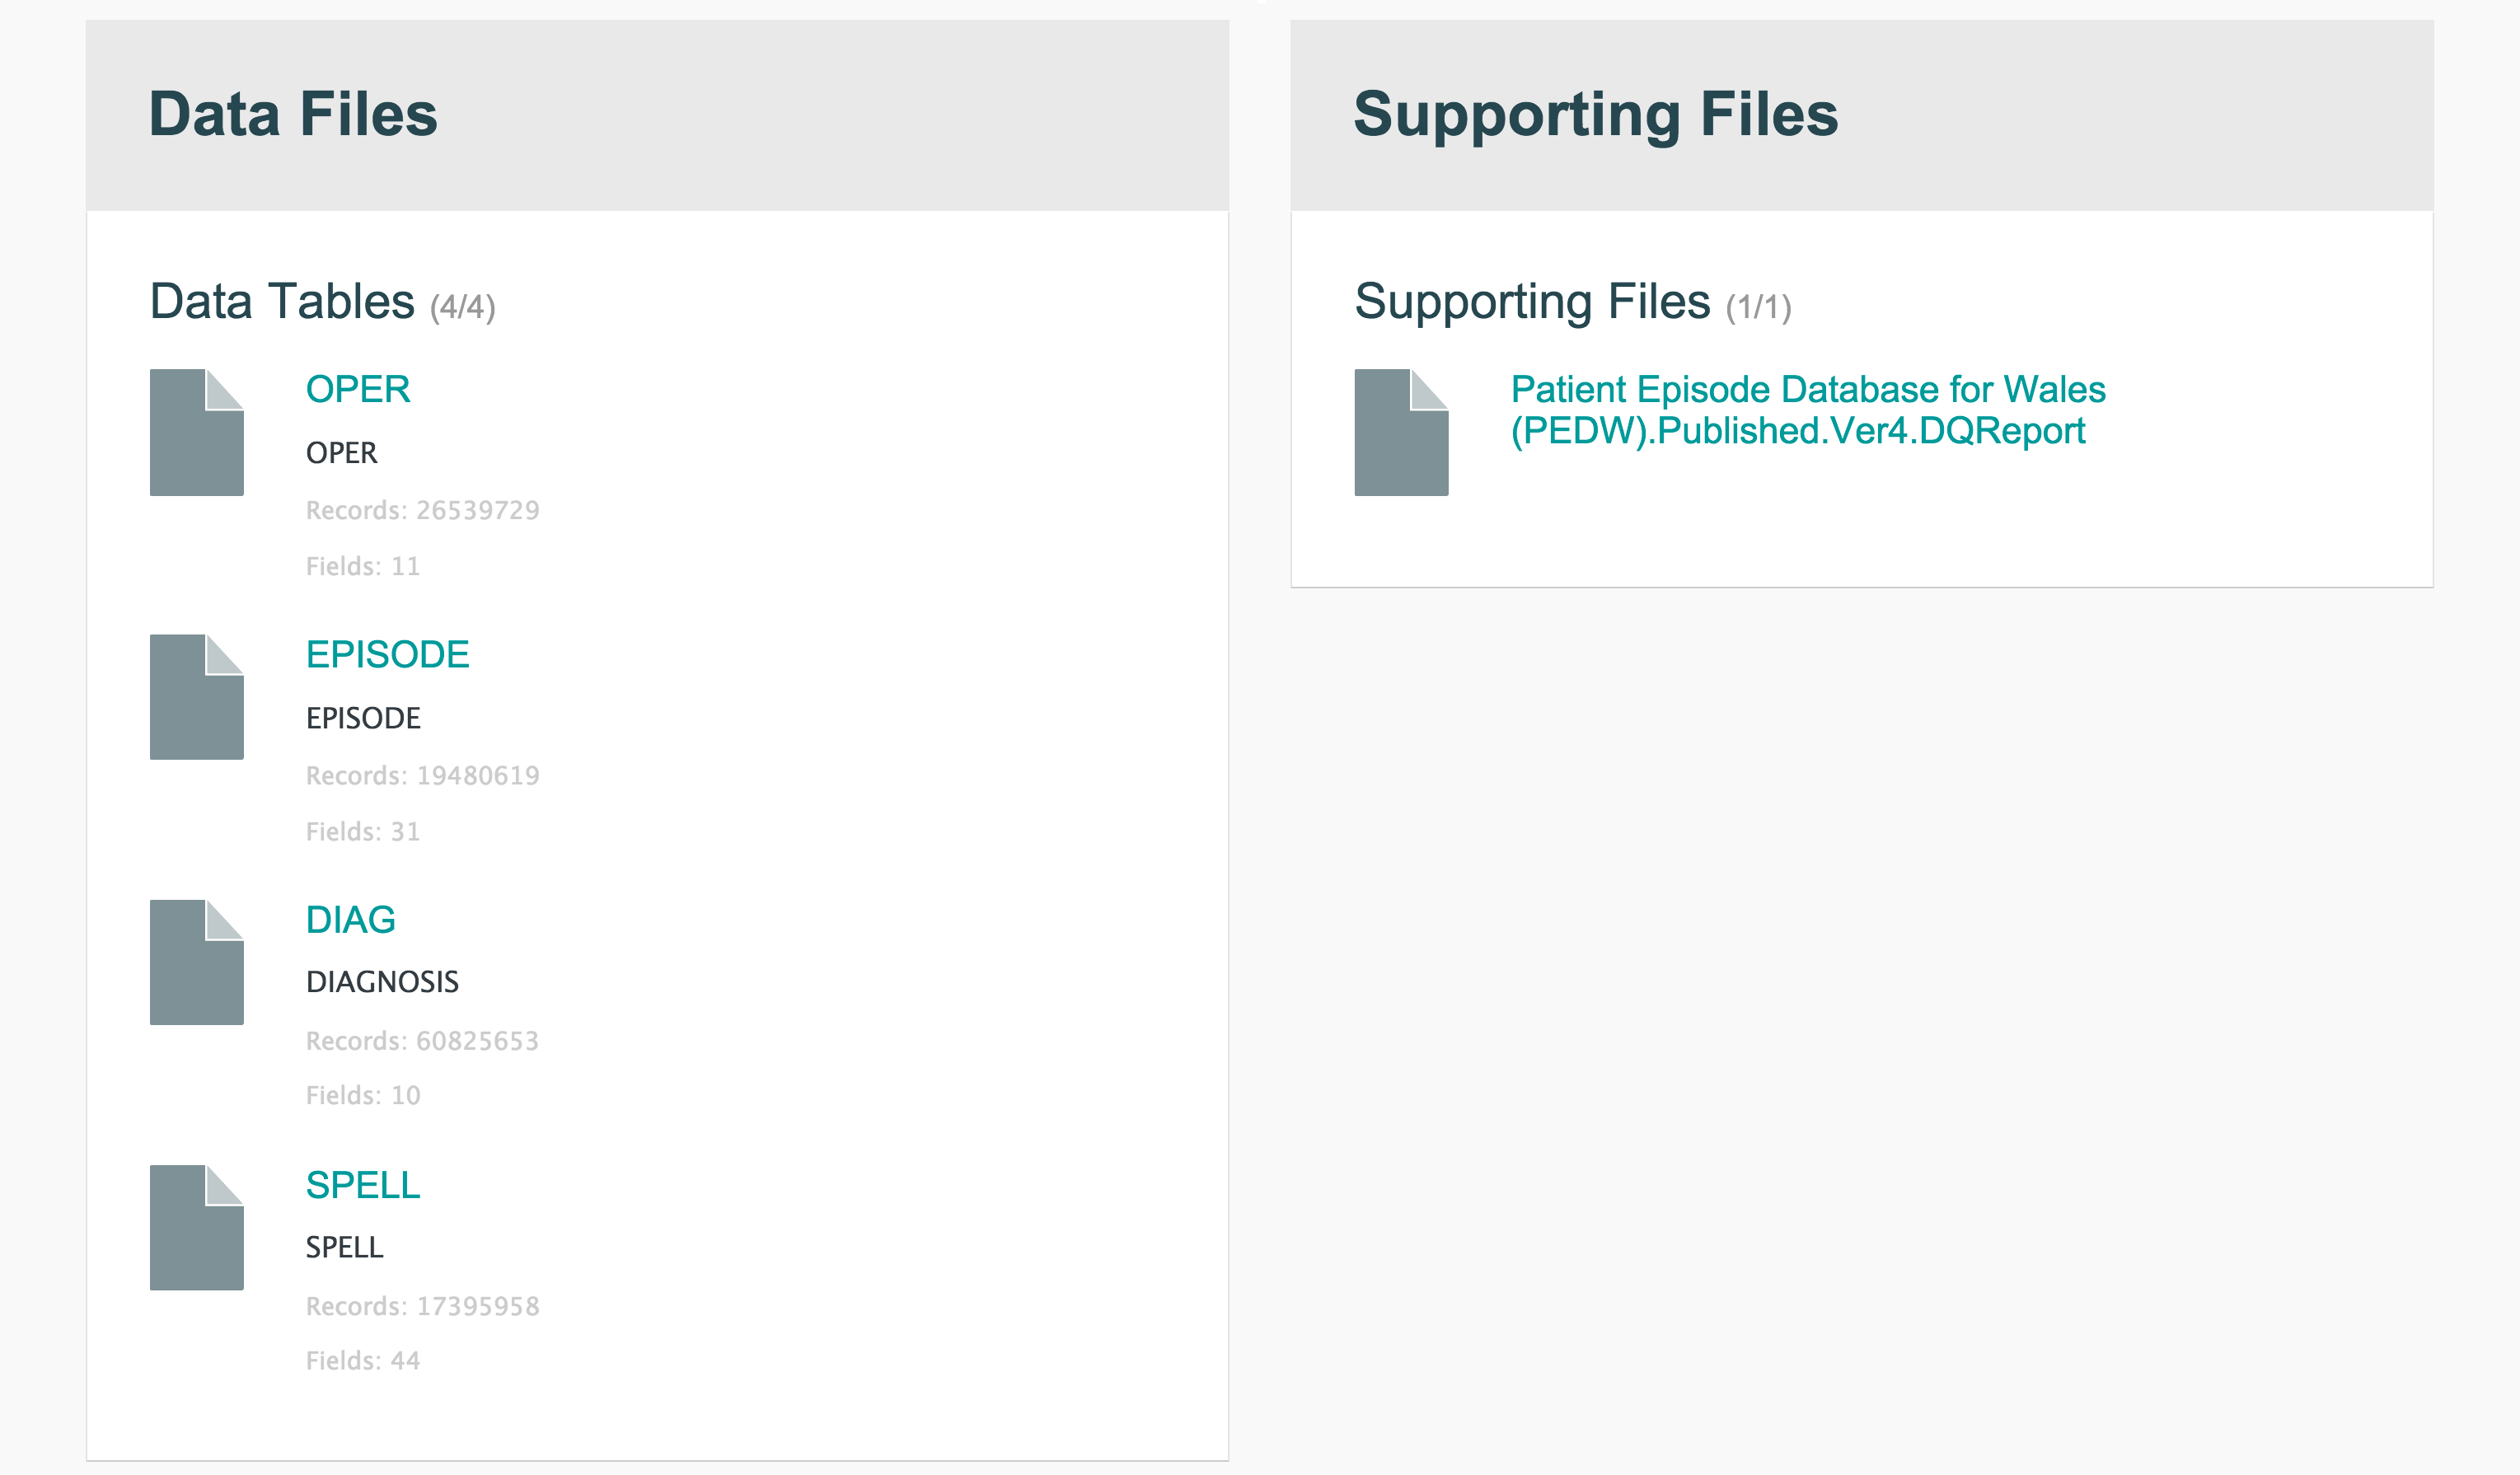The height and width of the screenshot is (1475, 2520).
Task: Open the teal DIAG table link
Action: [351, 919]
